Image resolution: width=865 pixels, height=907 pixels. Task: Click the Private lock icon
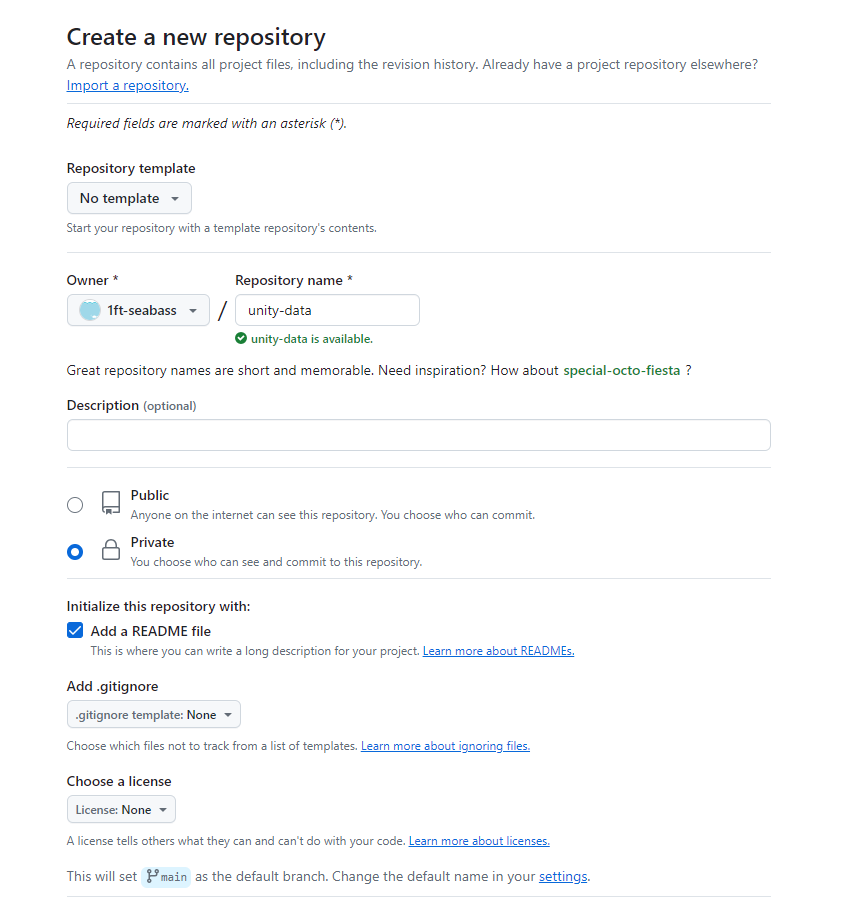tap(111, 550)
